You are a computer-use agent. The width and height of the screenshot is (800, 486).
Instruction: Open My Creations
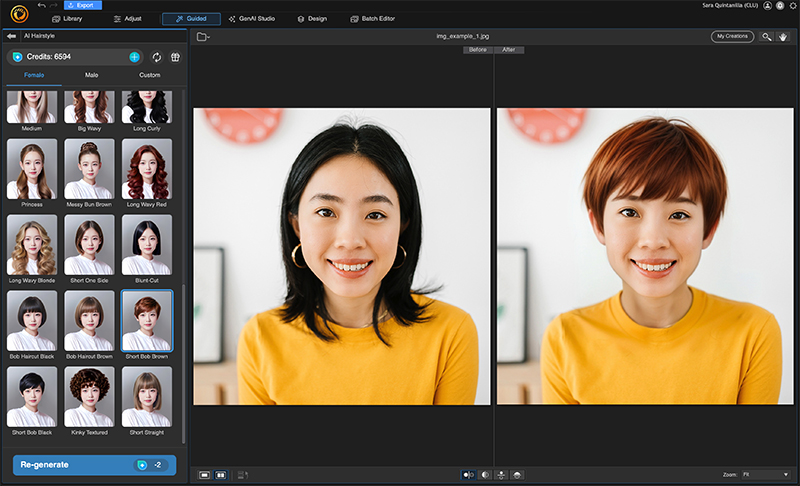(732, 37)
